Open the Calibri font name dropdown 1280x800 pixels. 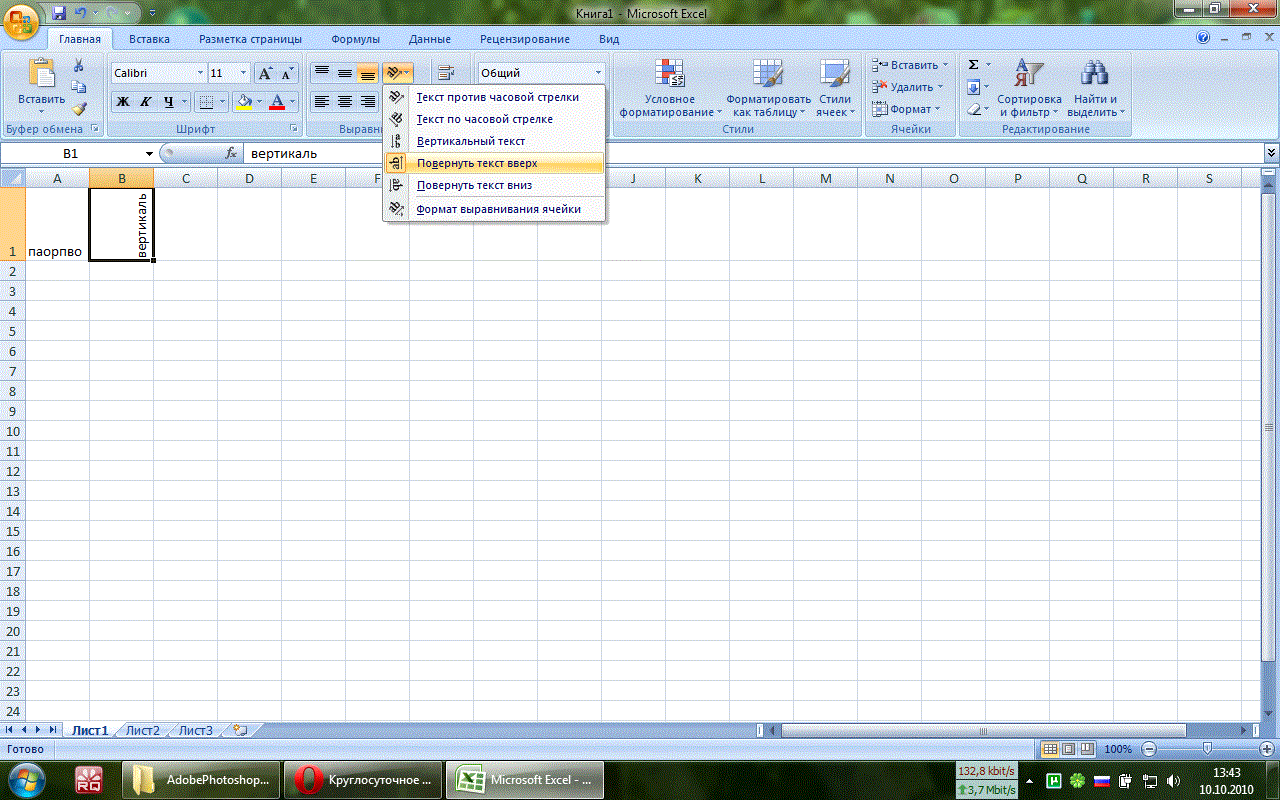point(200,73)
